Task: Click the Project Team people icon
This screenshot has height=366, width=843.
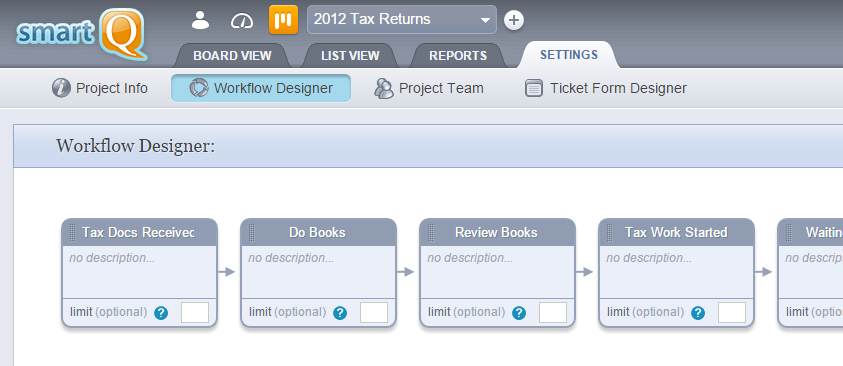Action: tap(384, 88)
